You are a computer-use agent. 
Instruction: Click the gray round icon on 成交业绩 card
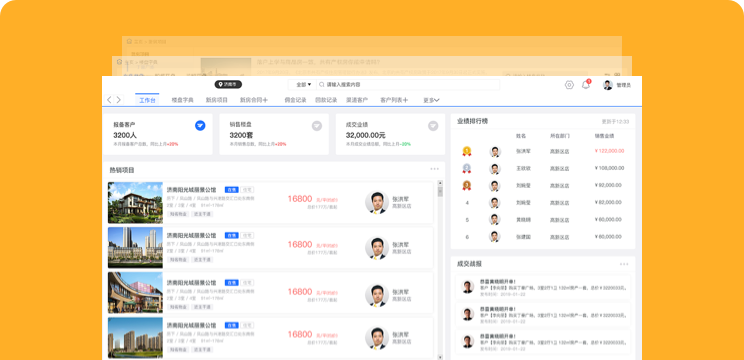tap(433, 126)
